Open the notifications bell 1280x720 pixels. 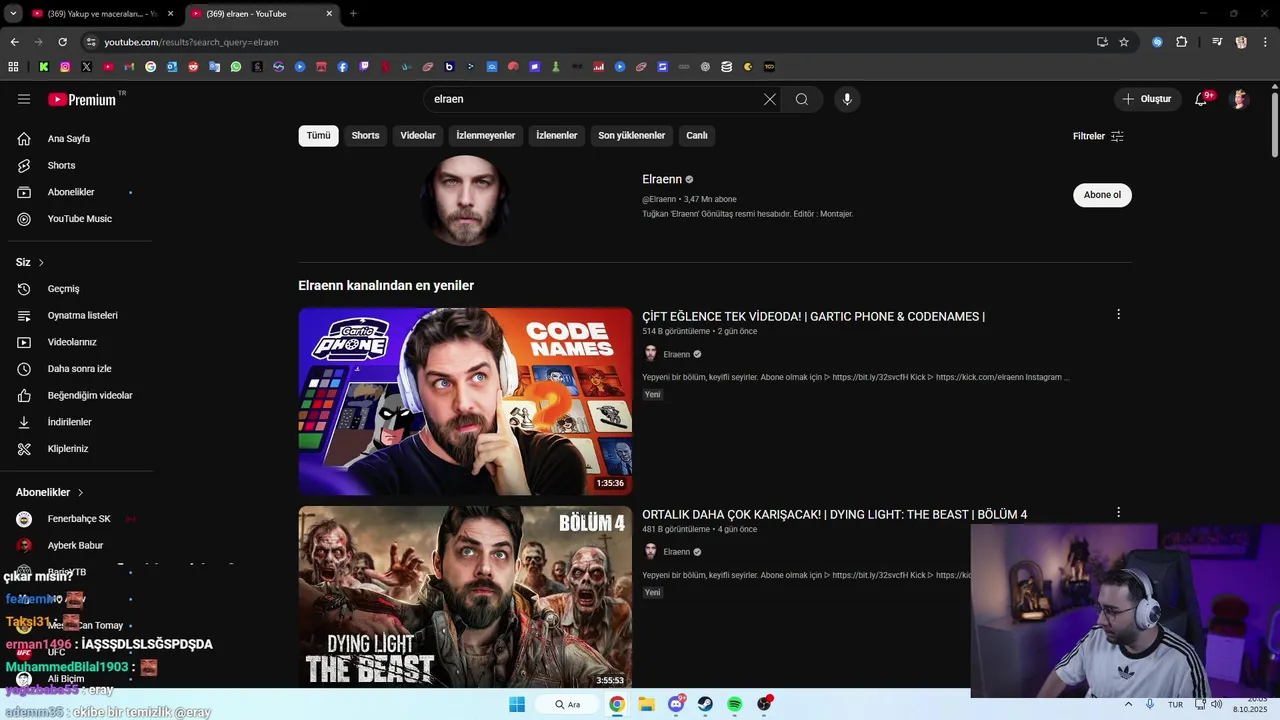[x=1202, y=99]
